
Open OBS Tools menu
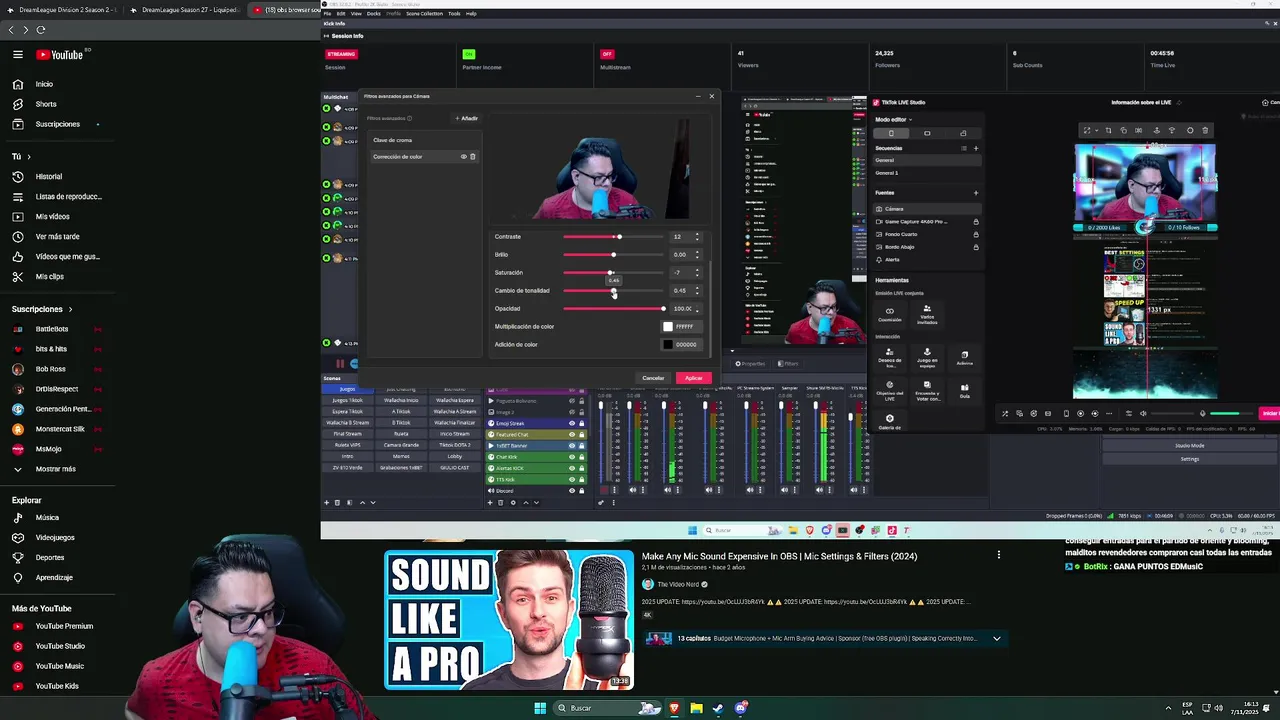point(454,14)
